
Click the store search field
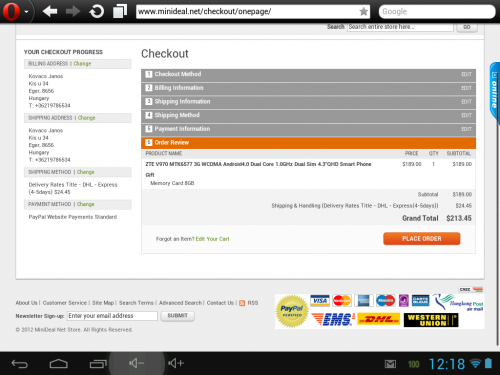coord(400,27)
